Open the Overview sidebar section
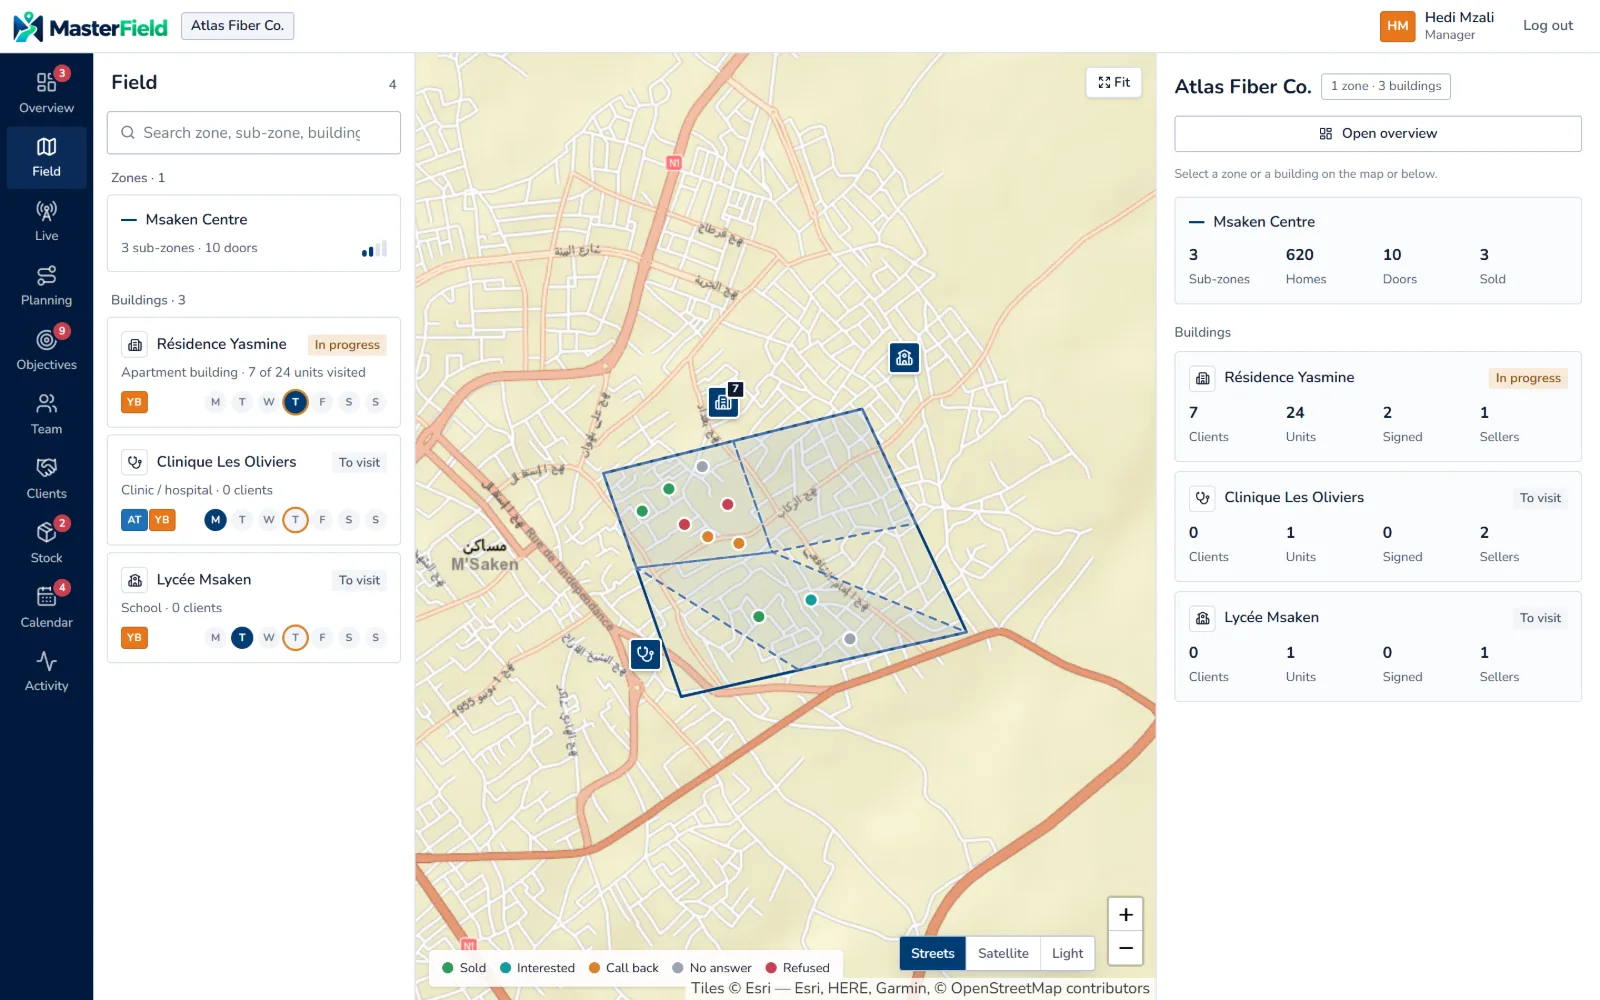 point(46,92)
